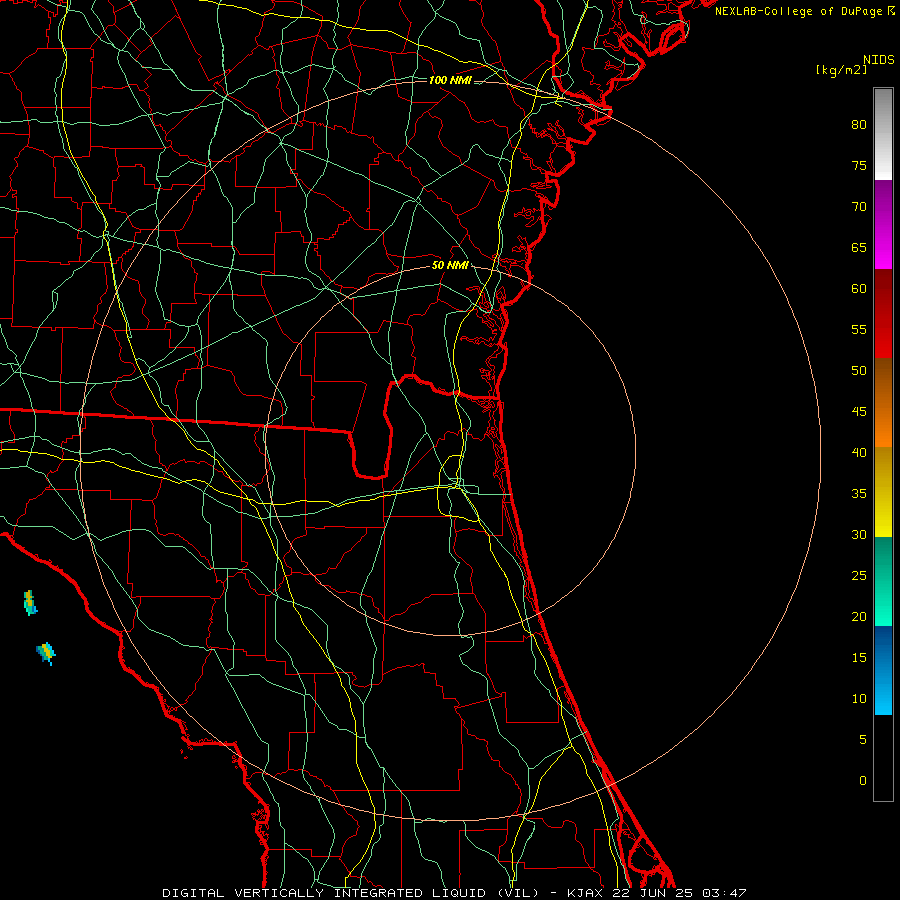Image resolution: width=900 pixels, height=900 pixels.
Task: Pick the red segment of the color bar
Action: pos(883,314)
